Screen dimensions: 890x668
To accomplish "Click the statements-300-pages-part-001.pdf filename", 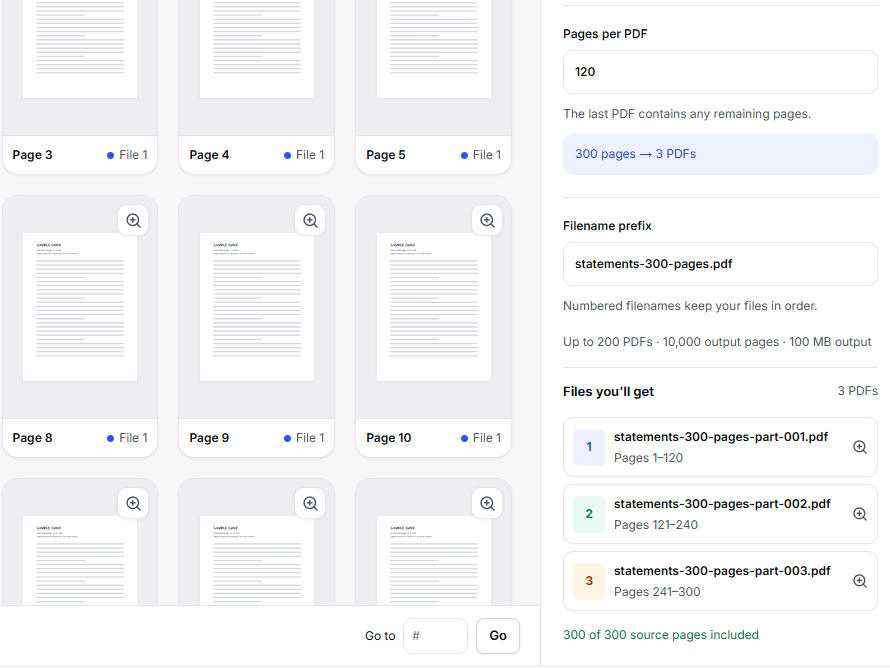I will 721,437.
